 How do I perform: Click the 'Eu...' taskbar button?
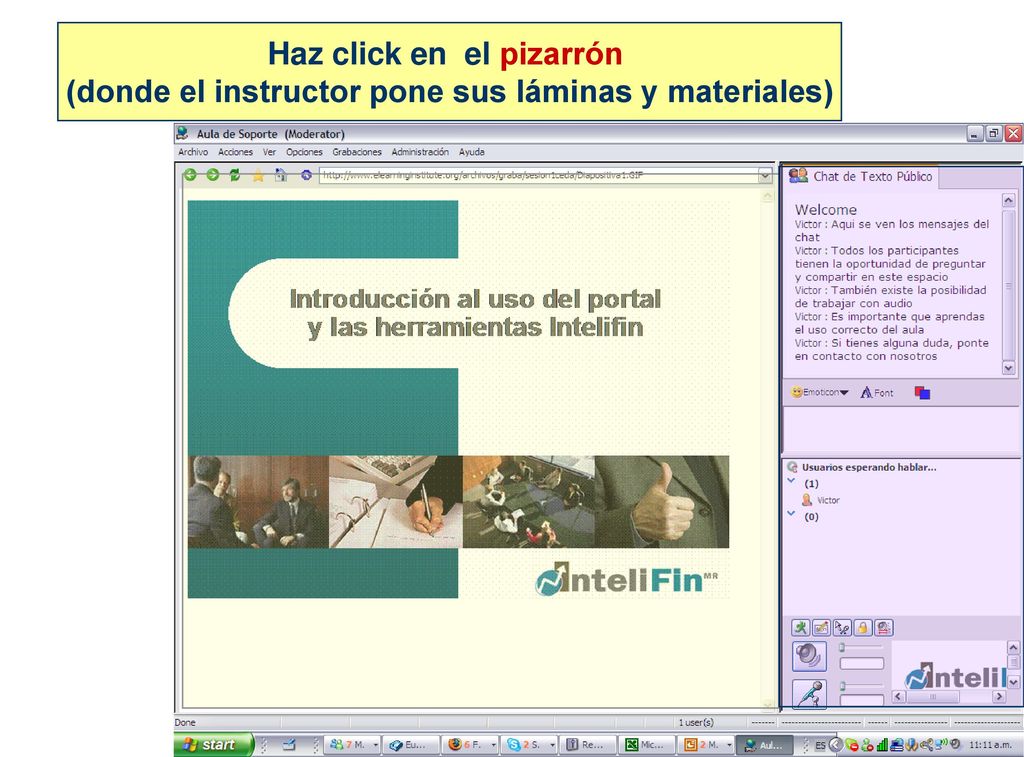click(411, 745)
